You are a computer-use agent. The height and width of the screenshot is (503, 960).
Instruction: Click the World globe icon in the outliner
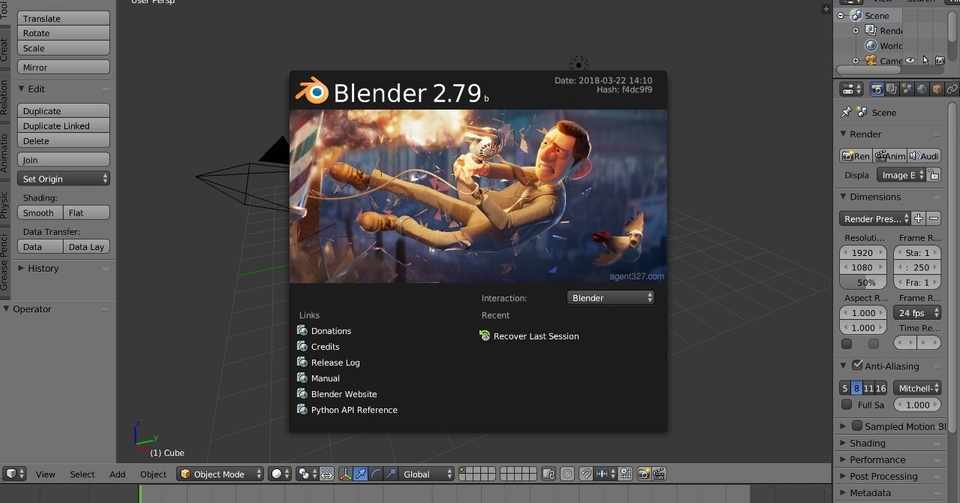tap(871, 45)
